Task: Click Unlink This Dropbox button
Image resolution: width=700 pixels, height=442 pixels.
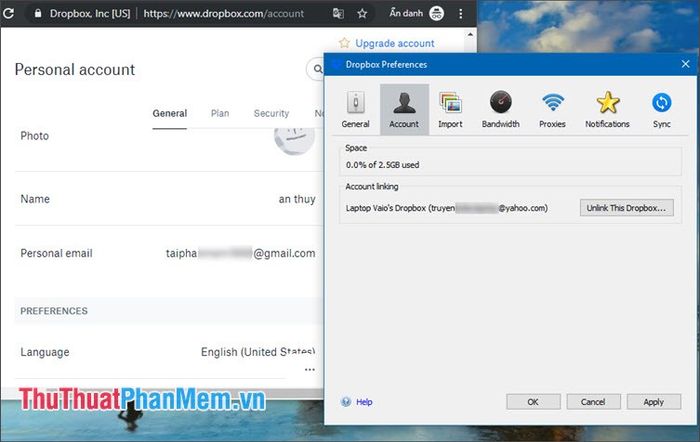Action: [627, 208]
